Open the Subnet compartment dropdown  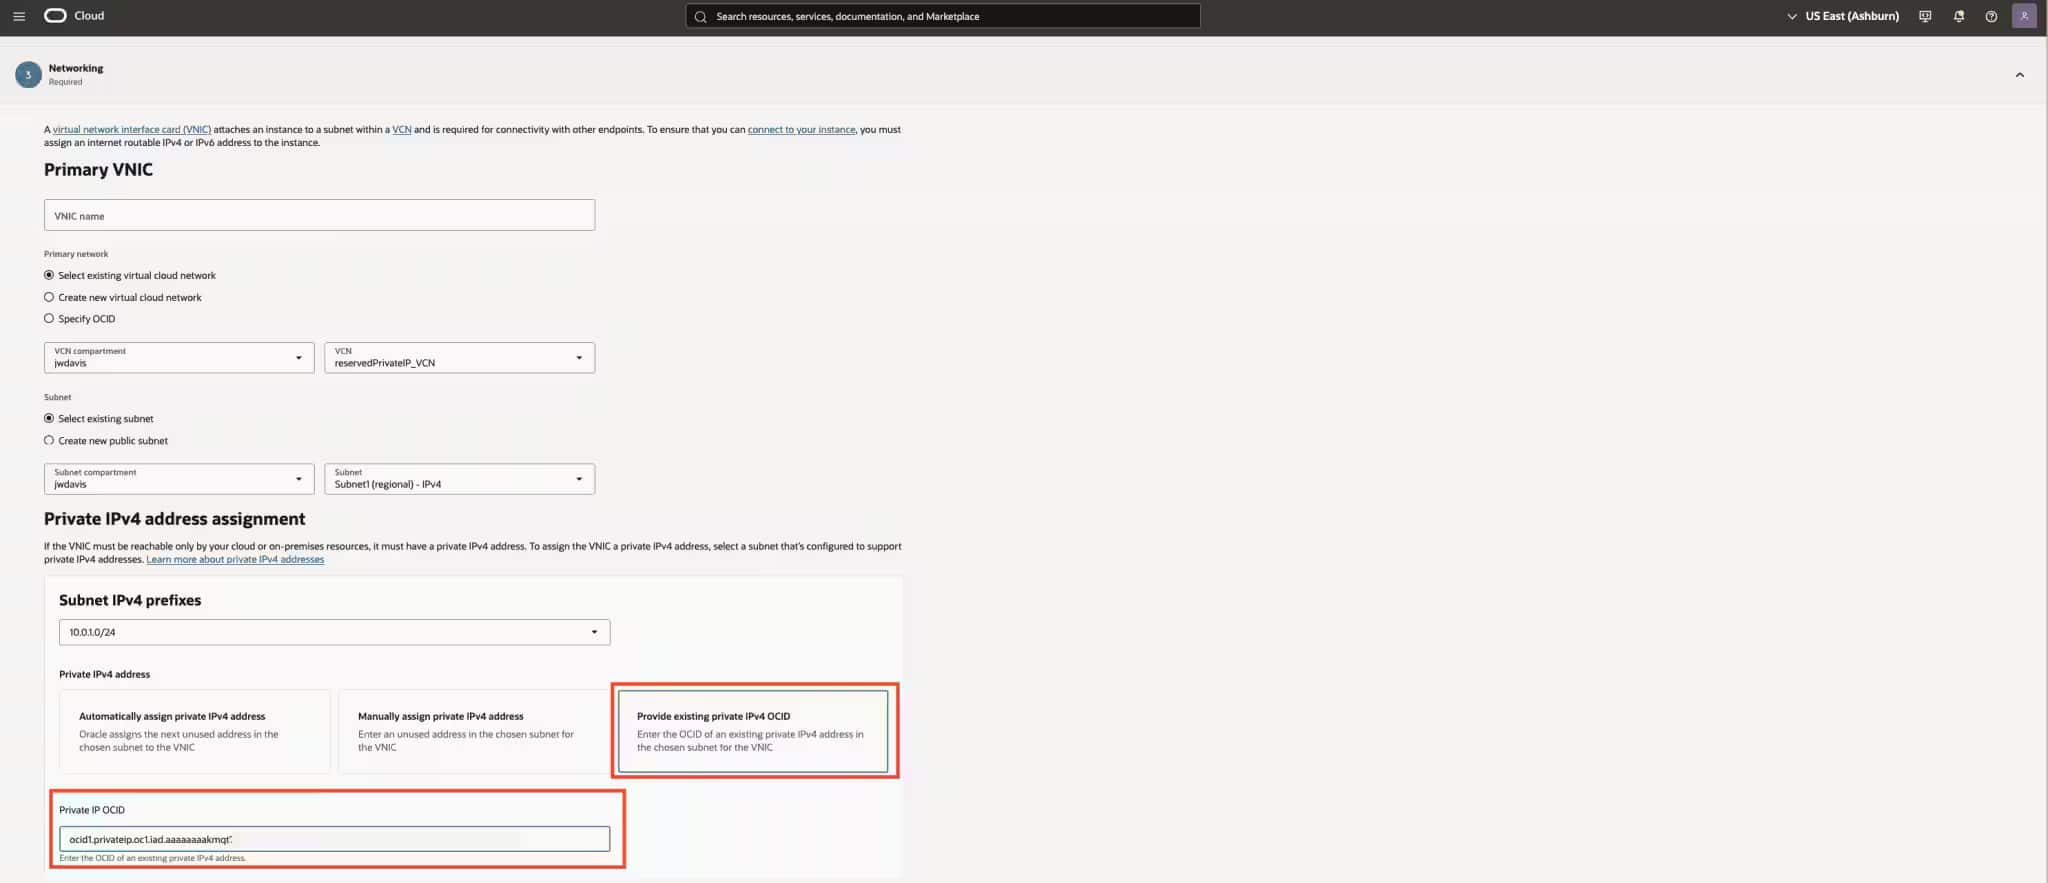coord(179,479)
